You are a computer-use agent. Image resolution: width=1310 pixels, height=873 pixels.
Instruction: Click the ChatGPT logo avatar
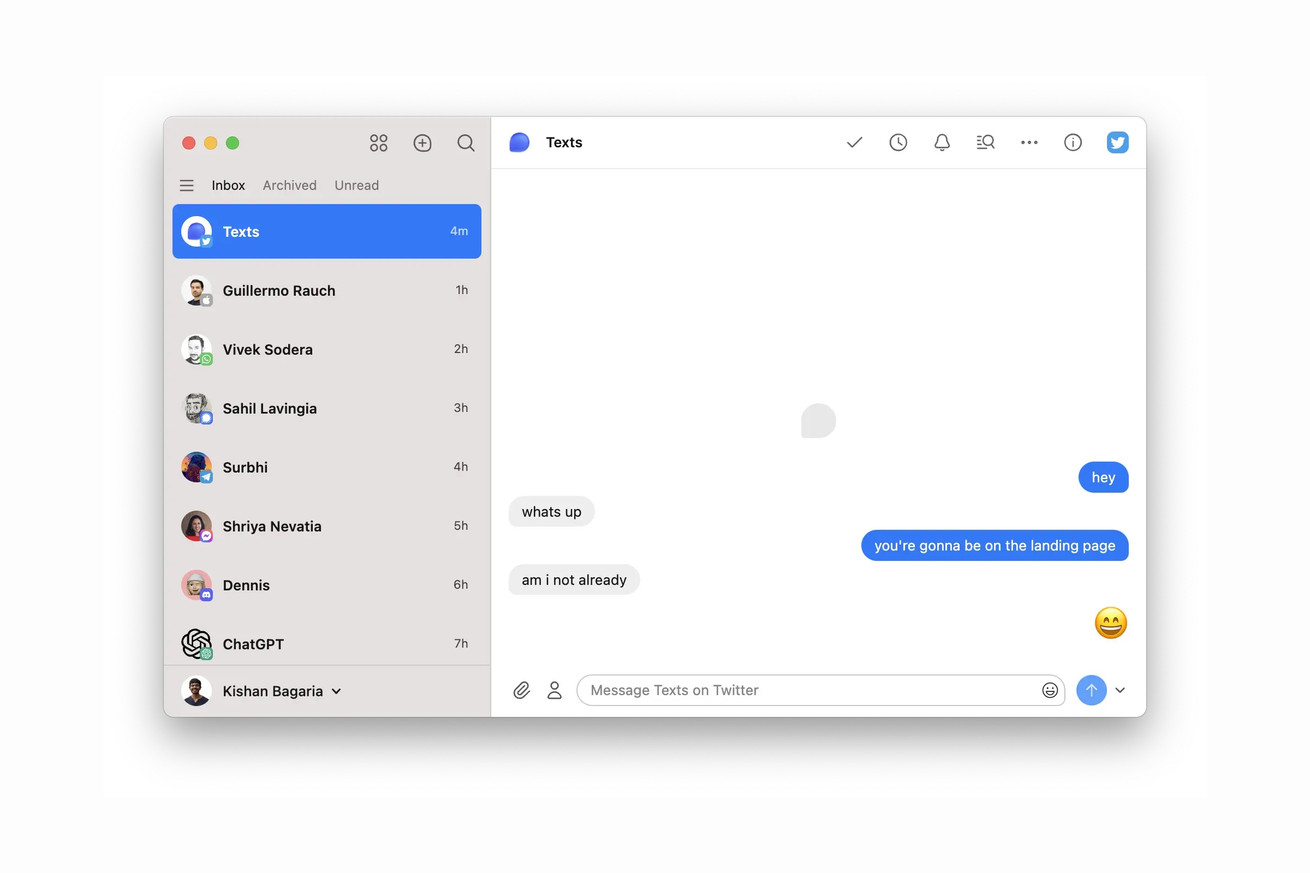pos(196,643)
